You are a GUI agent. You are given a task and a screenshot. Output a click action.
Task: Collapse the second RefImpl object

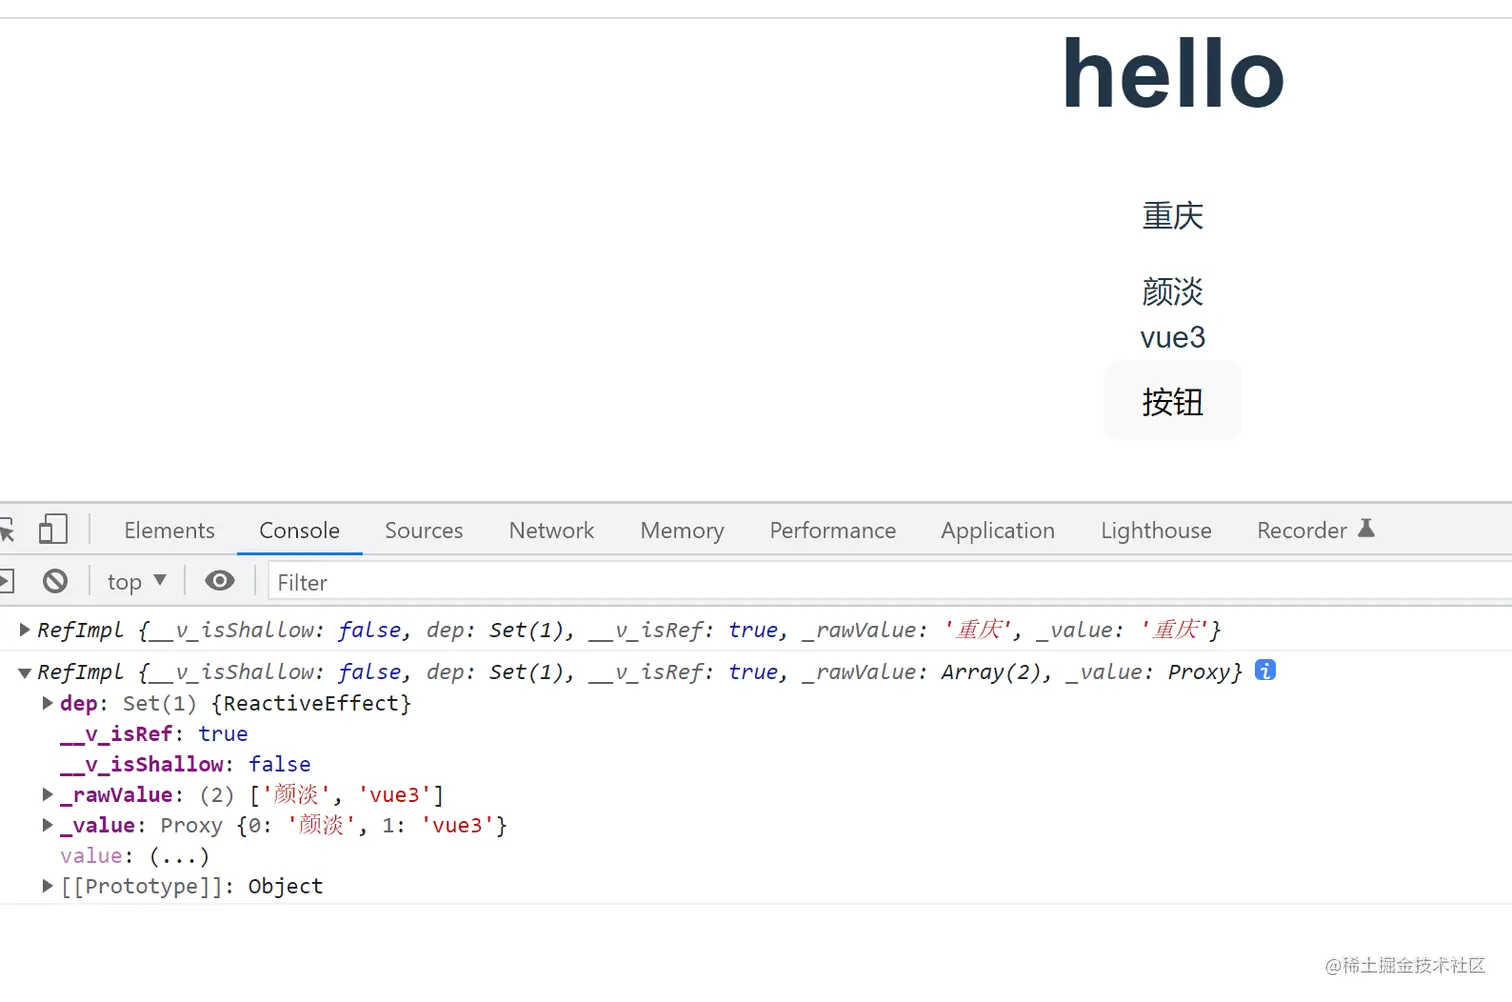click(x=25, y=673)
